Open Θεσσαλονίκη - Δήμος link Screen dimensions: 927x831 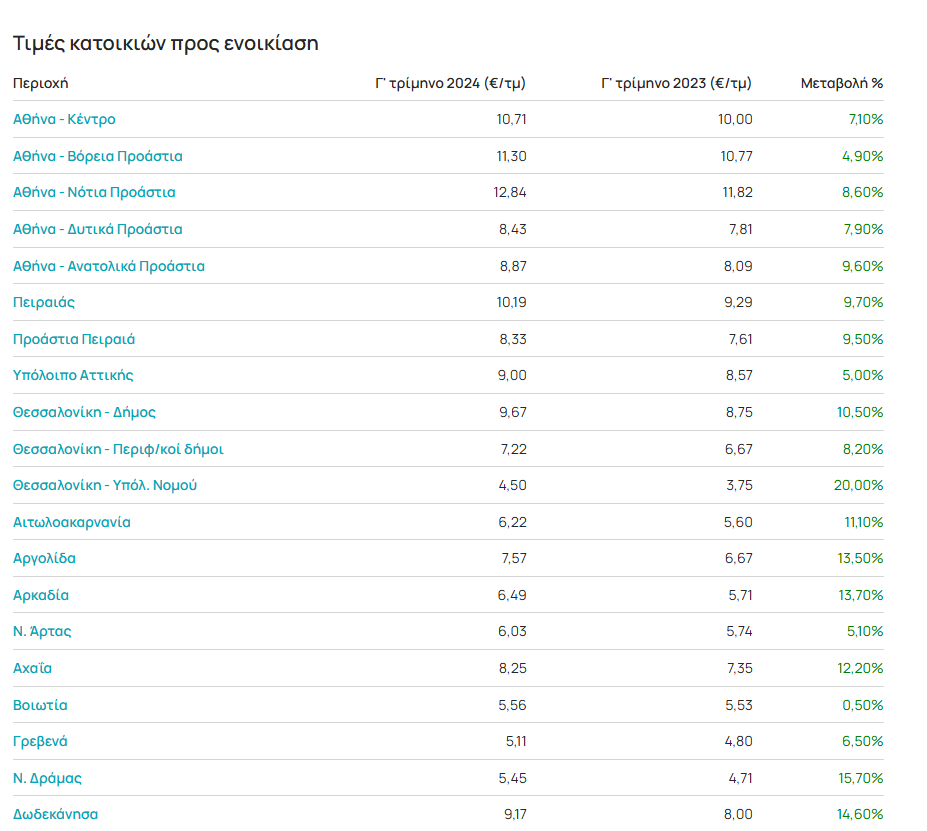point(84,412)
